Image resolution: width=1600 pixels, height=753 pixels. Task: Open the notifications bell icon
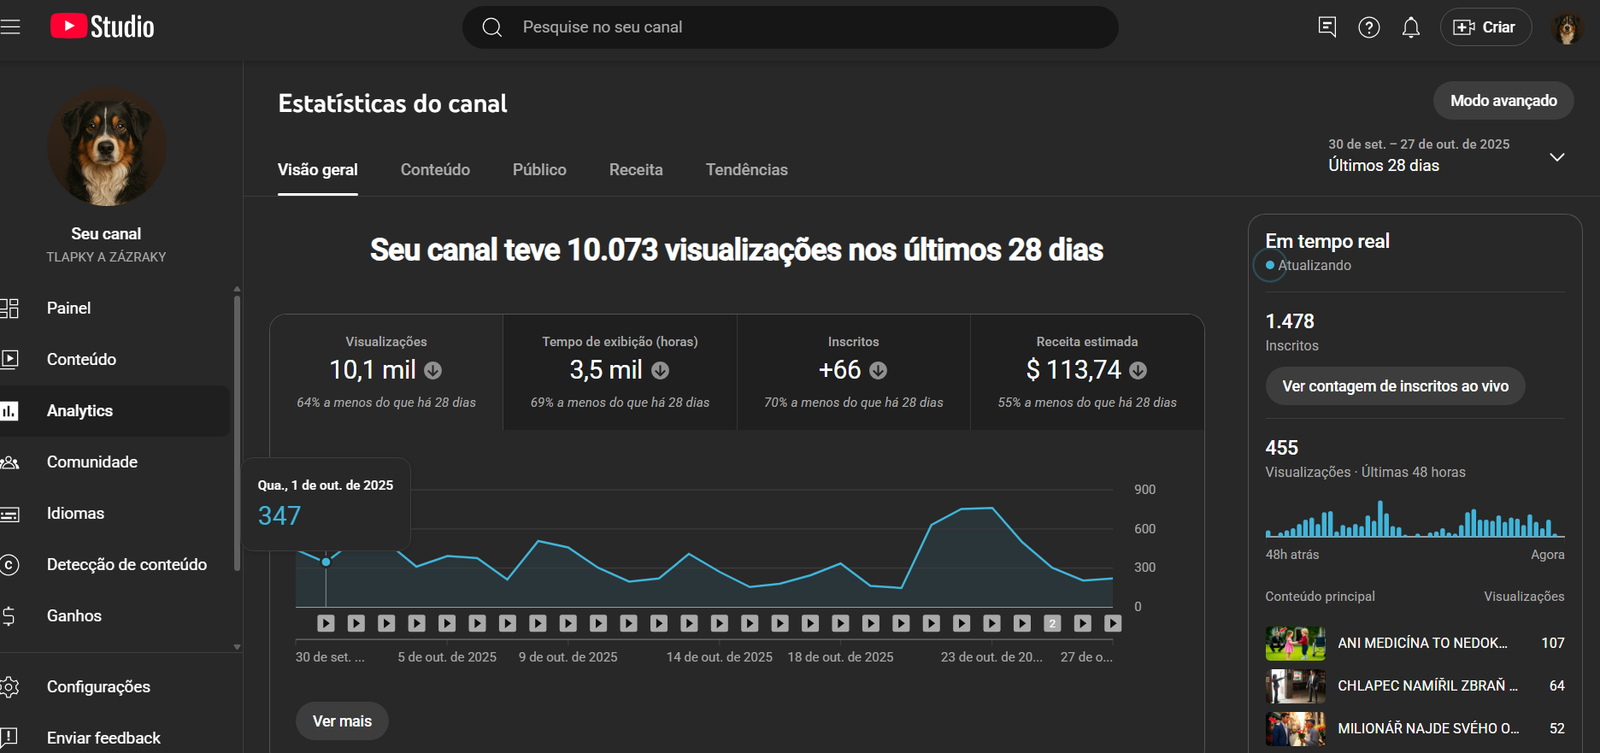click(x=1410, y=27)
